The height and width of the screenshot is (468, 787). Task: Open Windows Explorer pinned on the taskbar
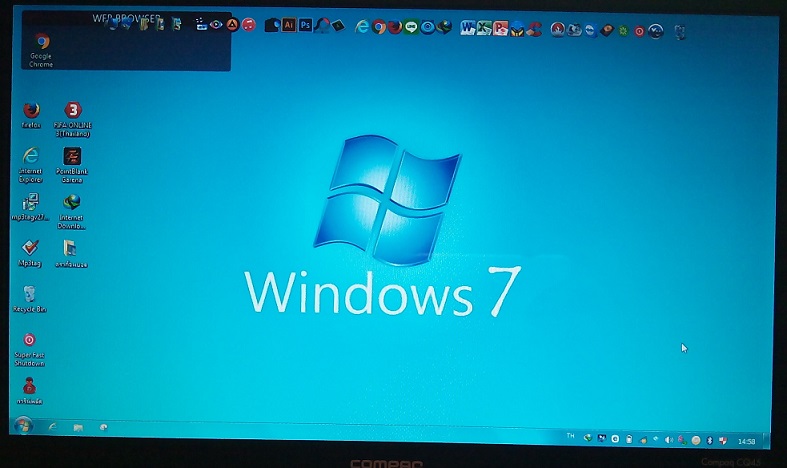point(78,427)
